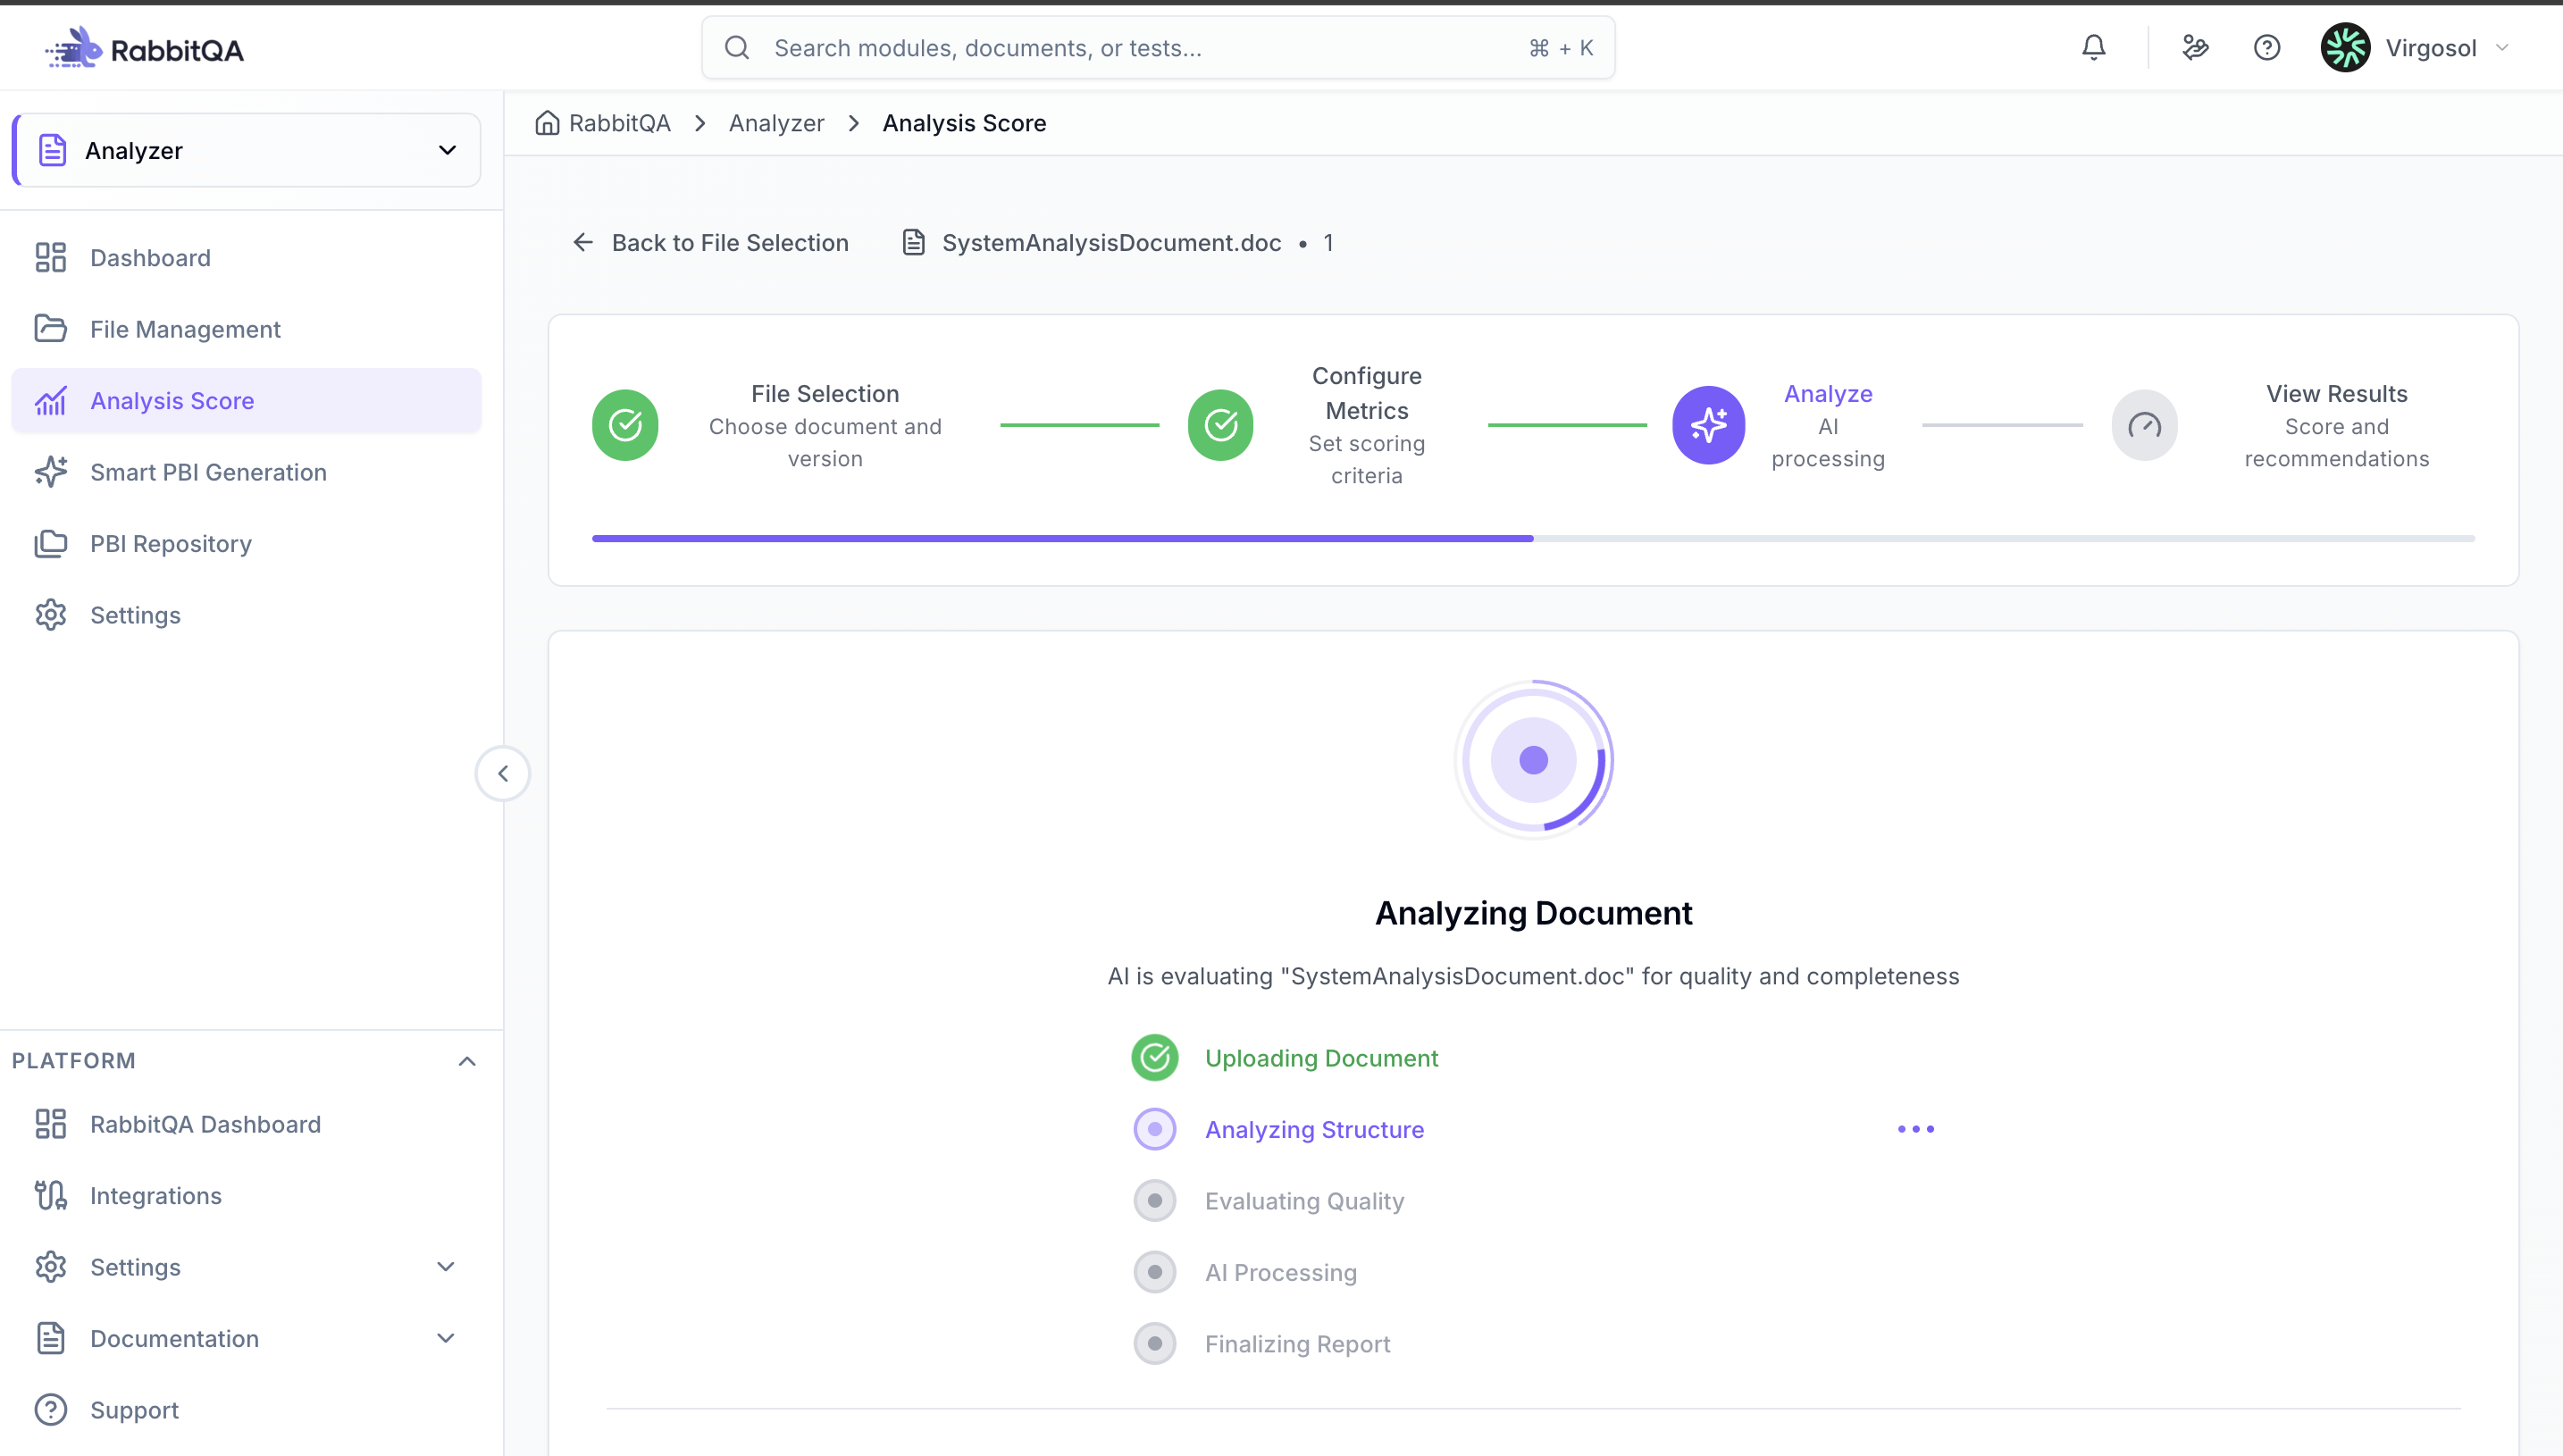This screenshot has width=2563, height=1456.
Task: Click the three-dots loading indicator
Action: pos(1915,1129)
